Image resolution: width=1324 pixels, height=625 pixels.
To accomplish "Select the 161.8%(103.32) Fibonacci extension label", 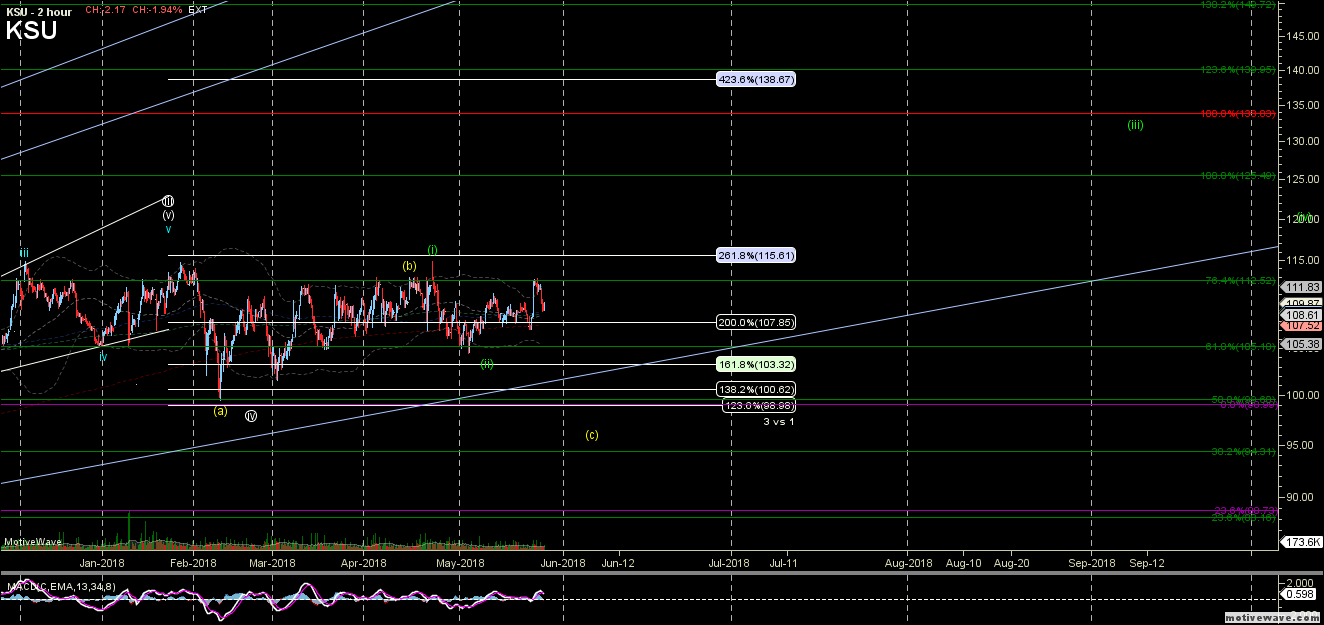I will click(x=756, y=365).
